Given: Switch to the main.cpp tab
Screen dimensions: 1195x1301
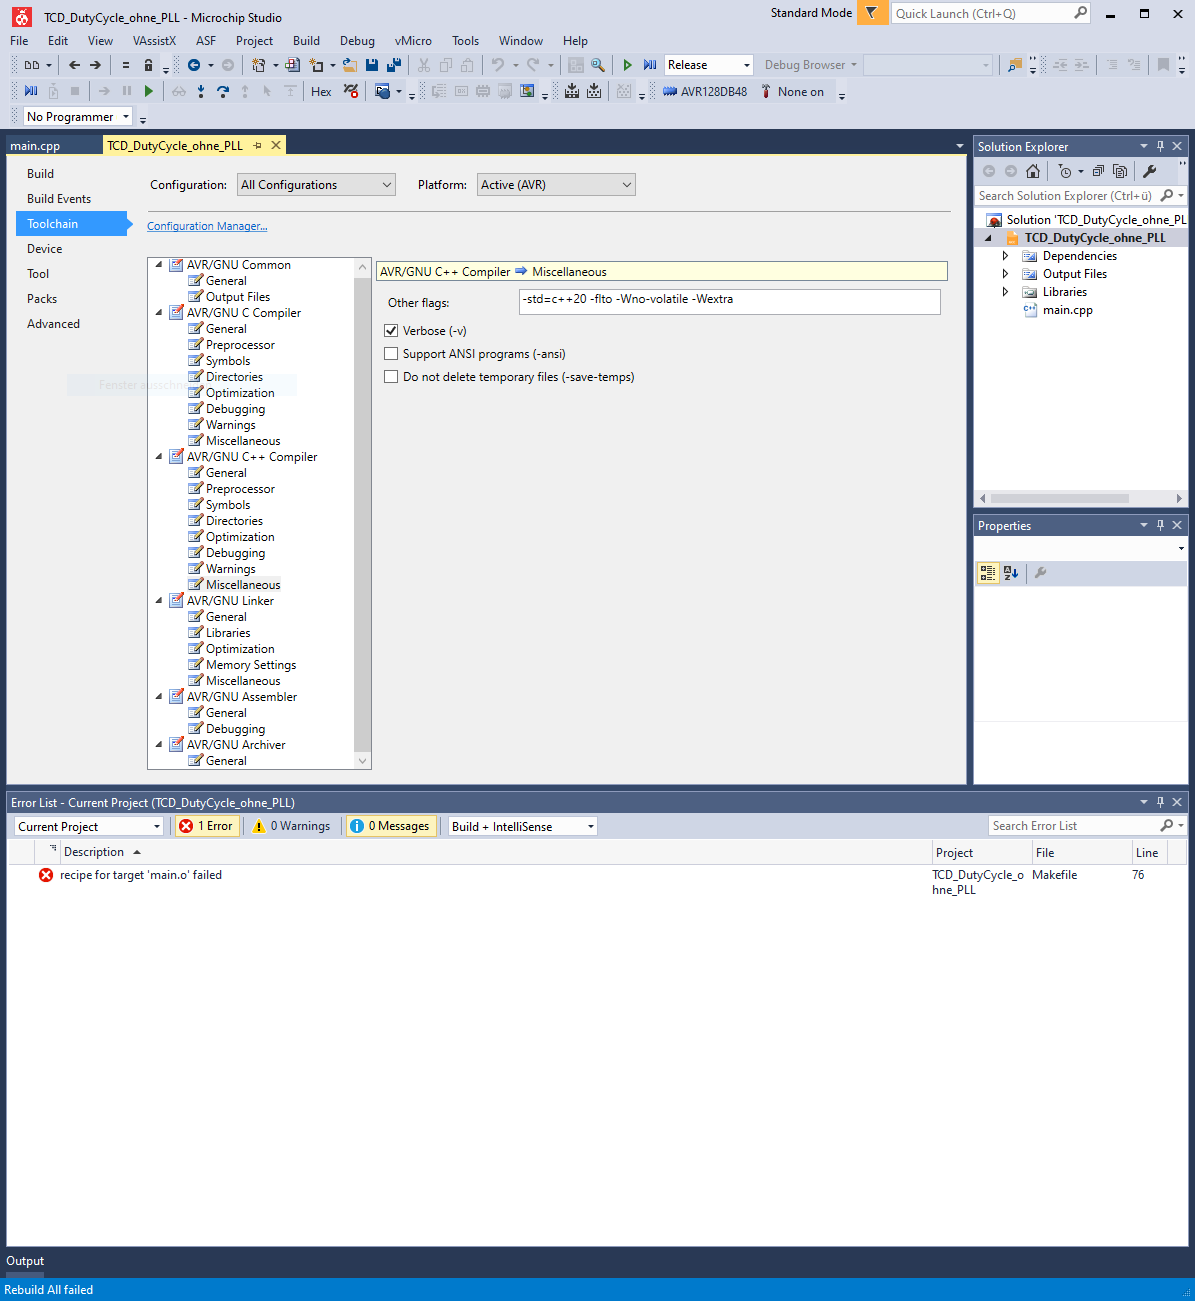Looking at the screenshot, I should (x=35, y=146).
